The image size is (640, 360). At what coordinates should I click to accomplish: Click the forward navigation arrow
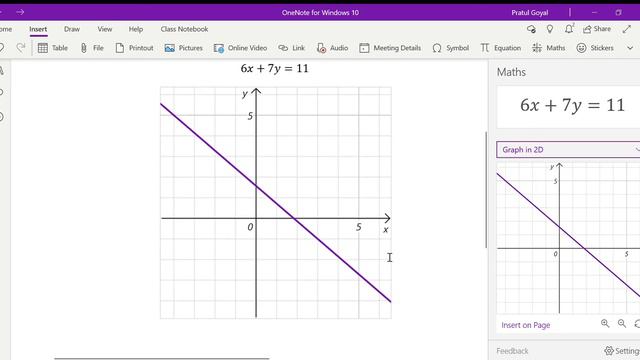tap(20, 12)
